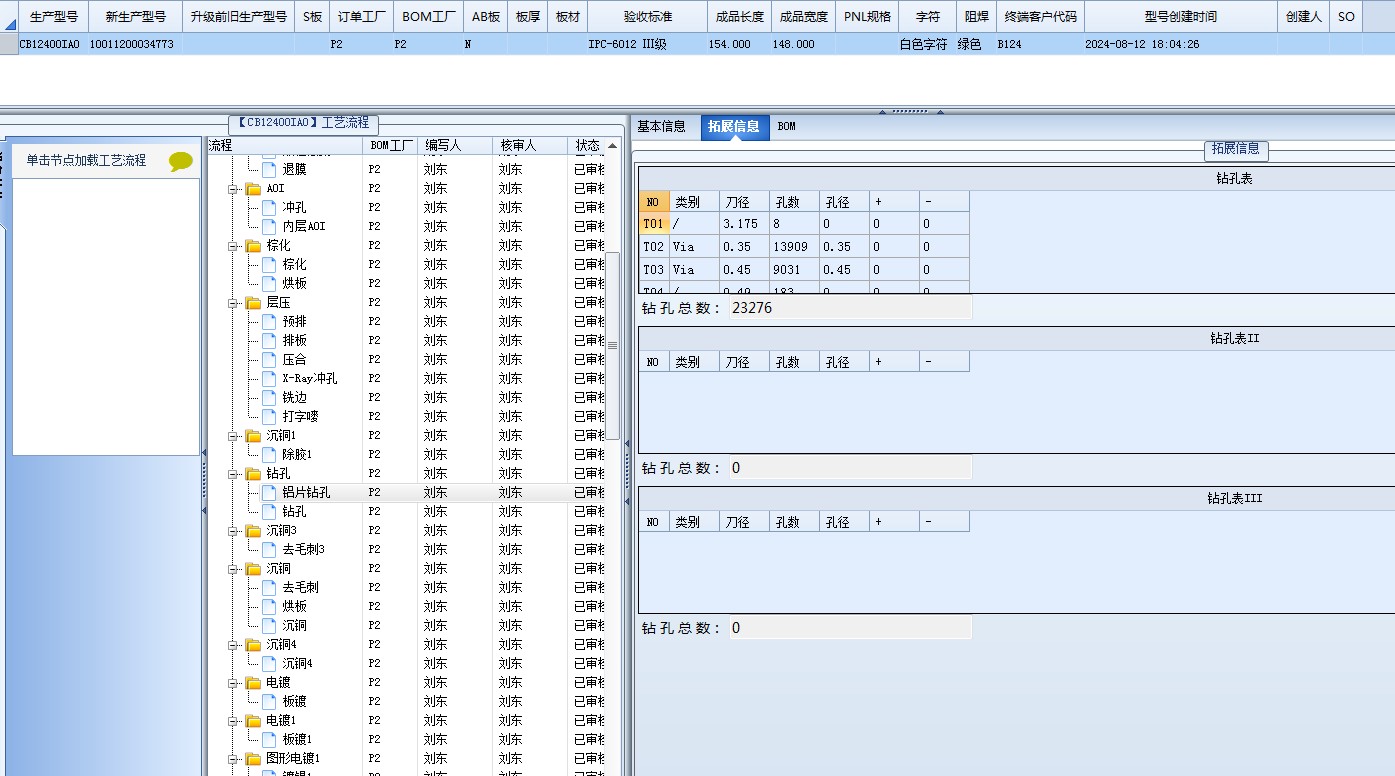Click the 层压 folder icon

tap(253, 303)
